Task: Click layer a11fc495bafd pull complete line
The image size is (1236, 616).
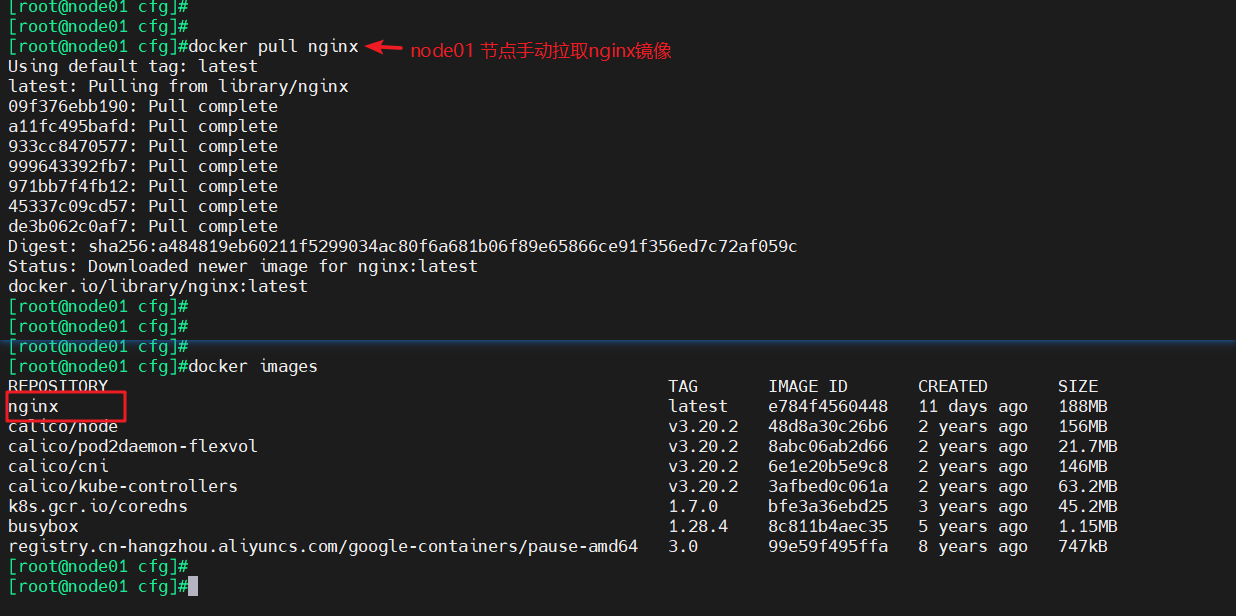Action: click(x=143, y=126)
